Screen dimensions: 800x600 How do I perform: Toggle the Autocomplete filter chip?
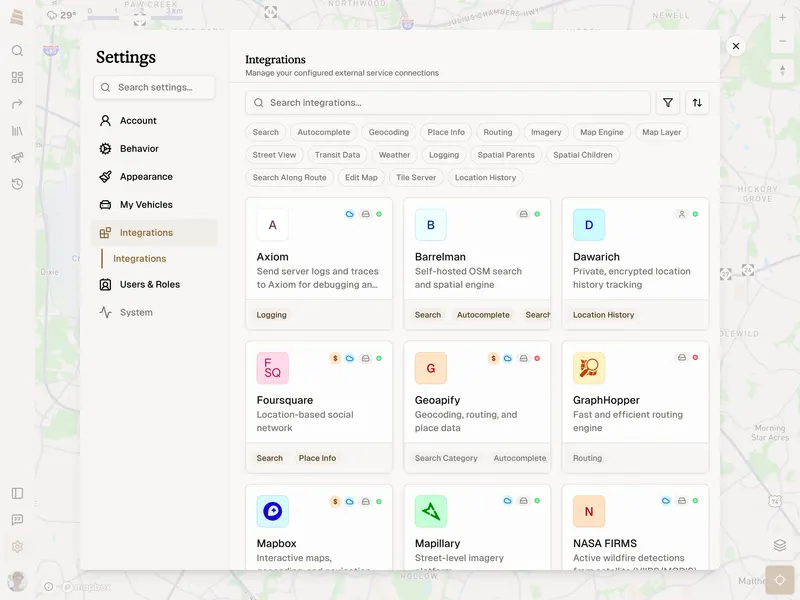323,132
